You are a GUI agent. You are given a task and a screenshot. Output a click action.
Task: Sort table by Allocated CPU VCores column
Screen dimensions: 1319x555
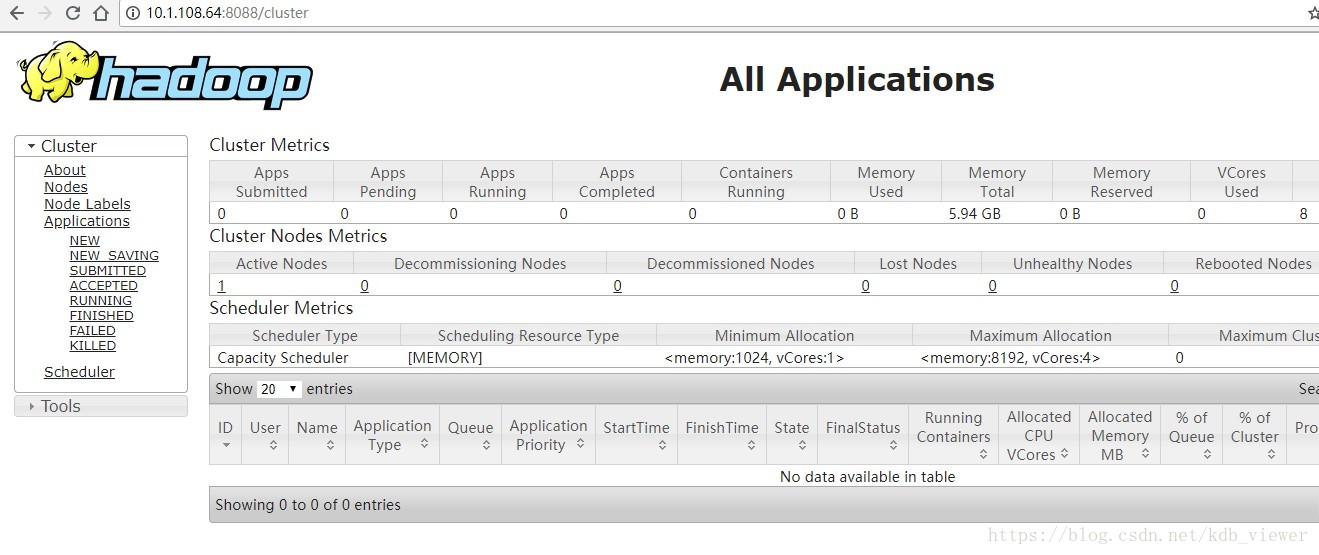tap(1039, 435)
